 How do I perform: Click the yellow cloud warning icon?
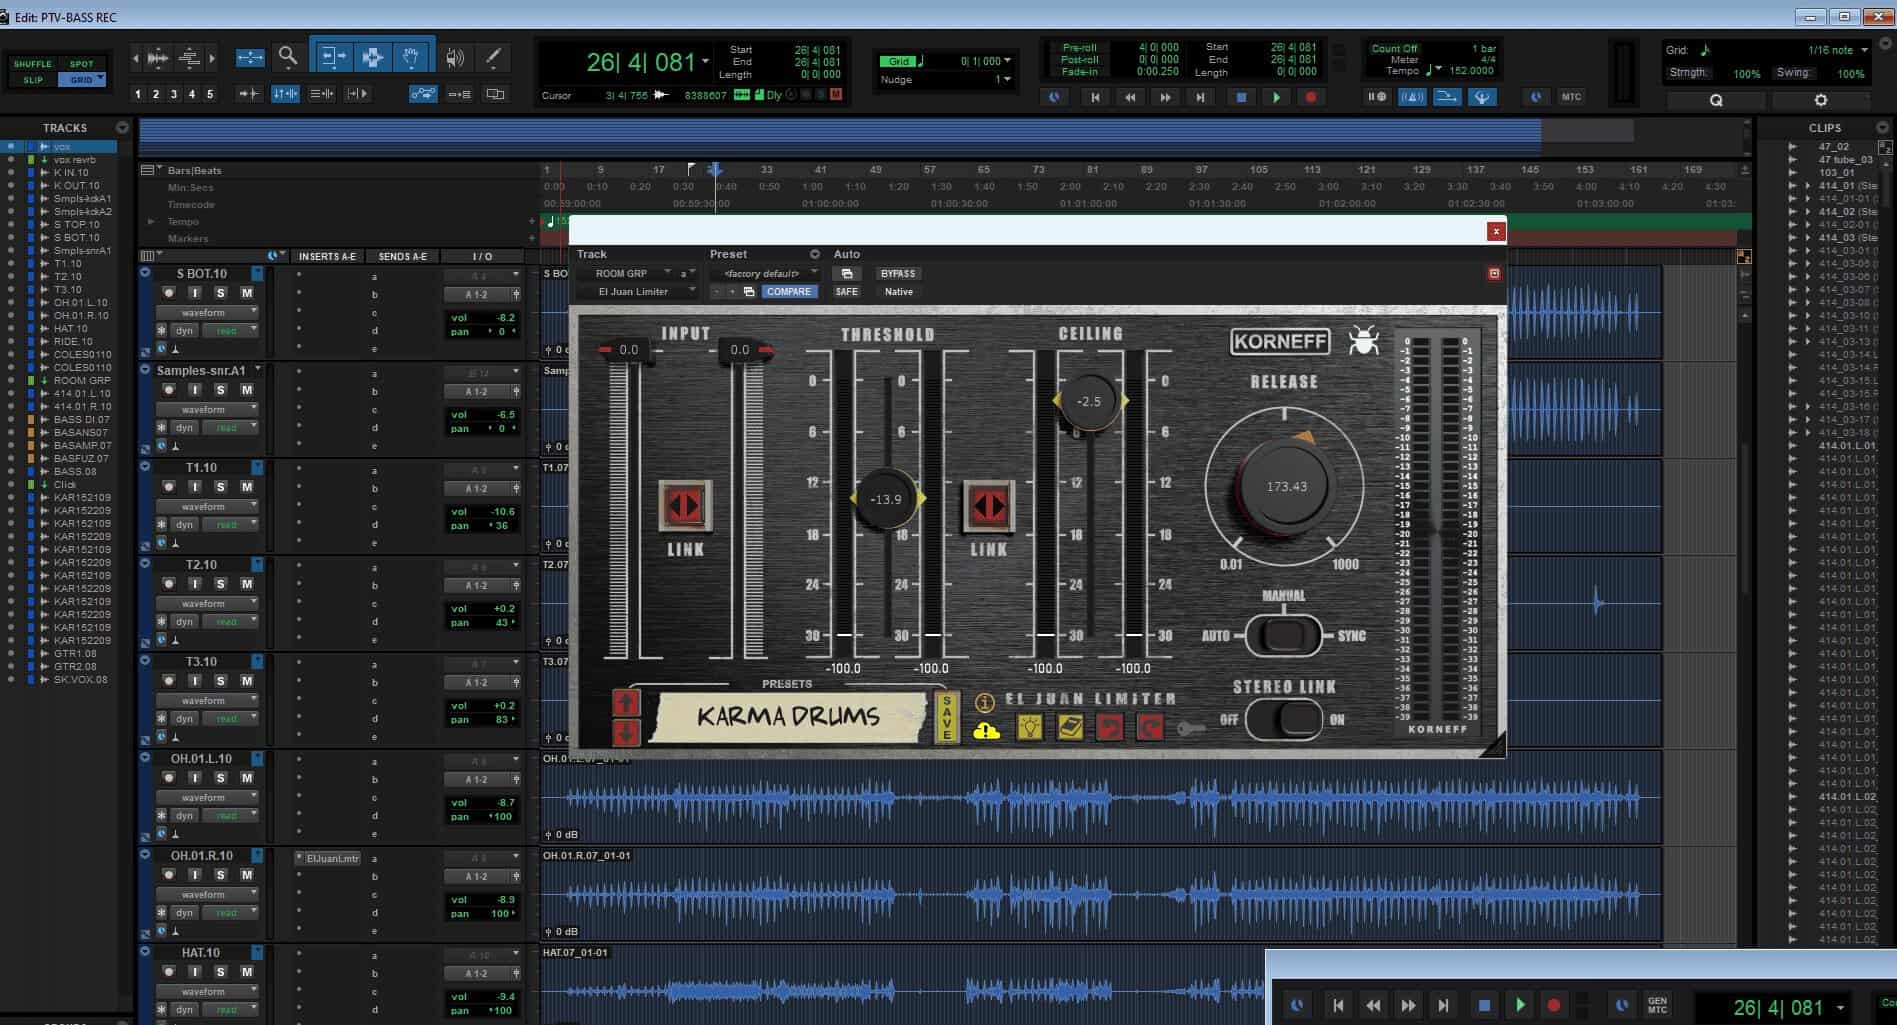click(x=986, y=731)
